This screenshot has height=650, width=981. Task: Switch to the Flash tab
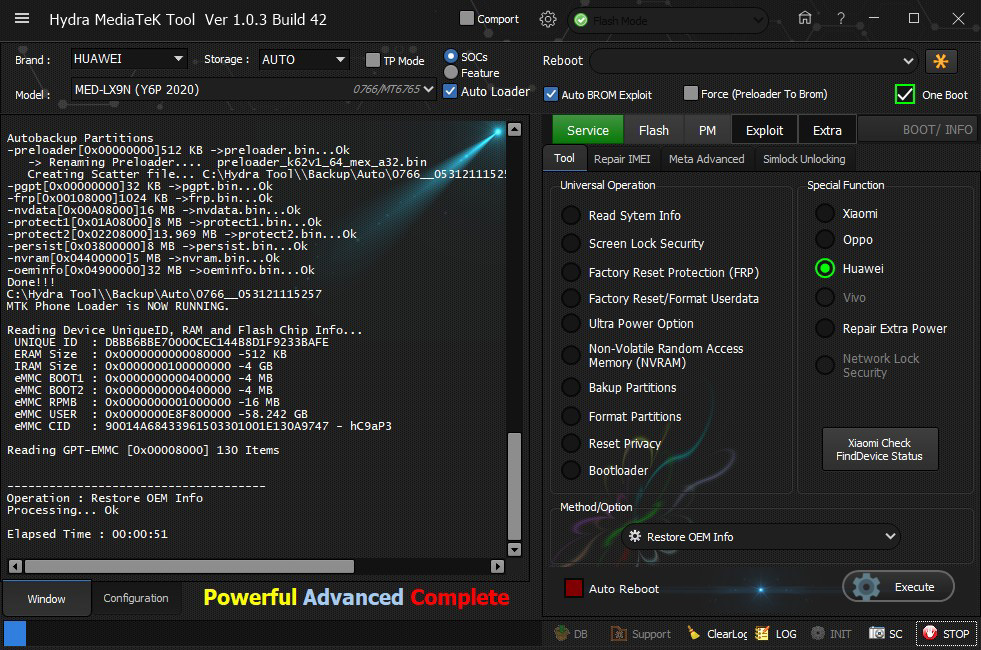tap(653, 130)
